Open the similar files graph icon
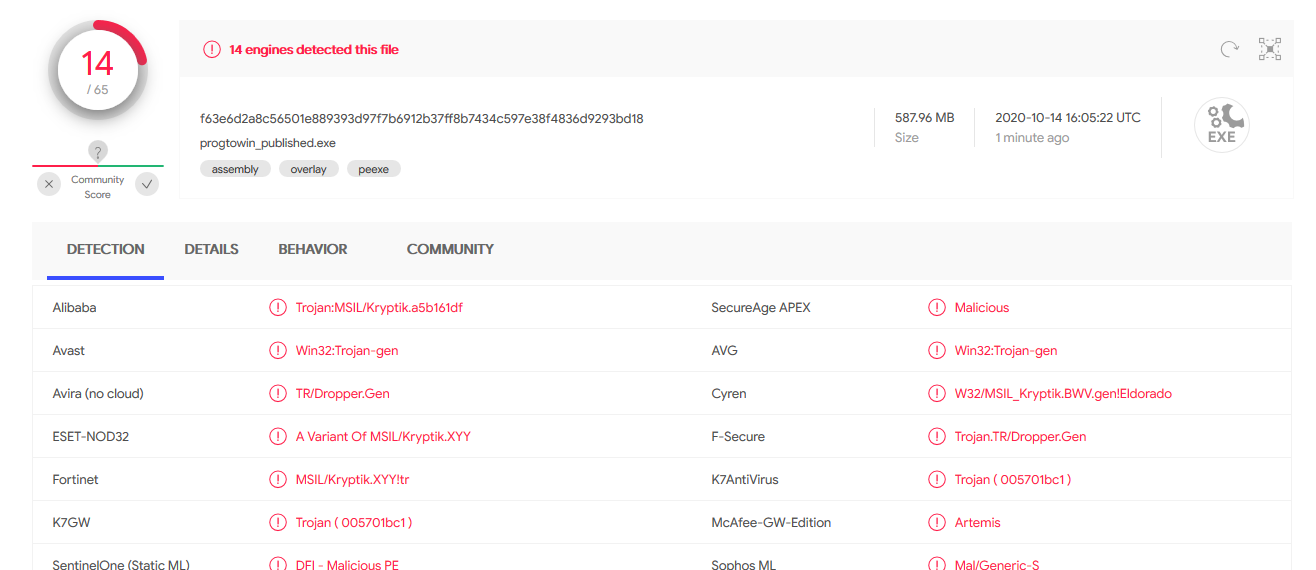 click(x=1270, y=48)
